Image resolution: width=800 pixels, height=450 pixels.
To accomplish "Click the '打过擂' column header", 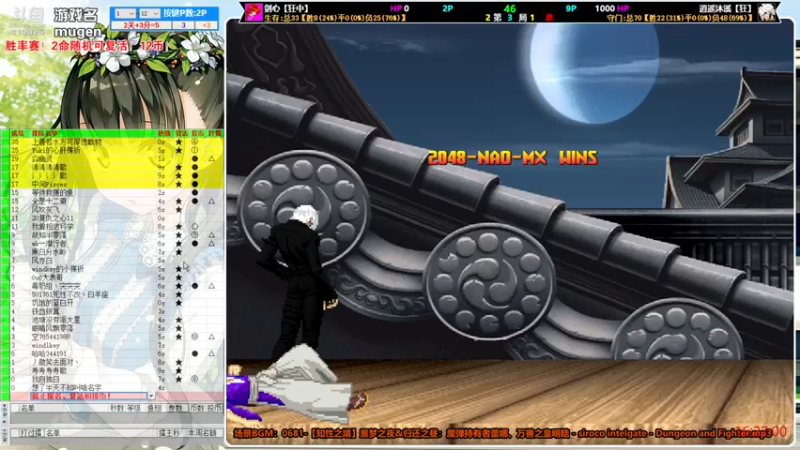I will 31,433.
